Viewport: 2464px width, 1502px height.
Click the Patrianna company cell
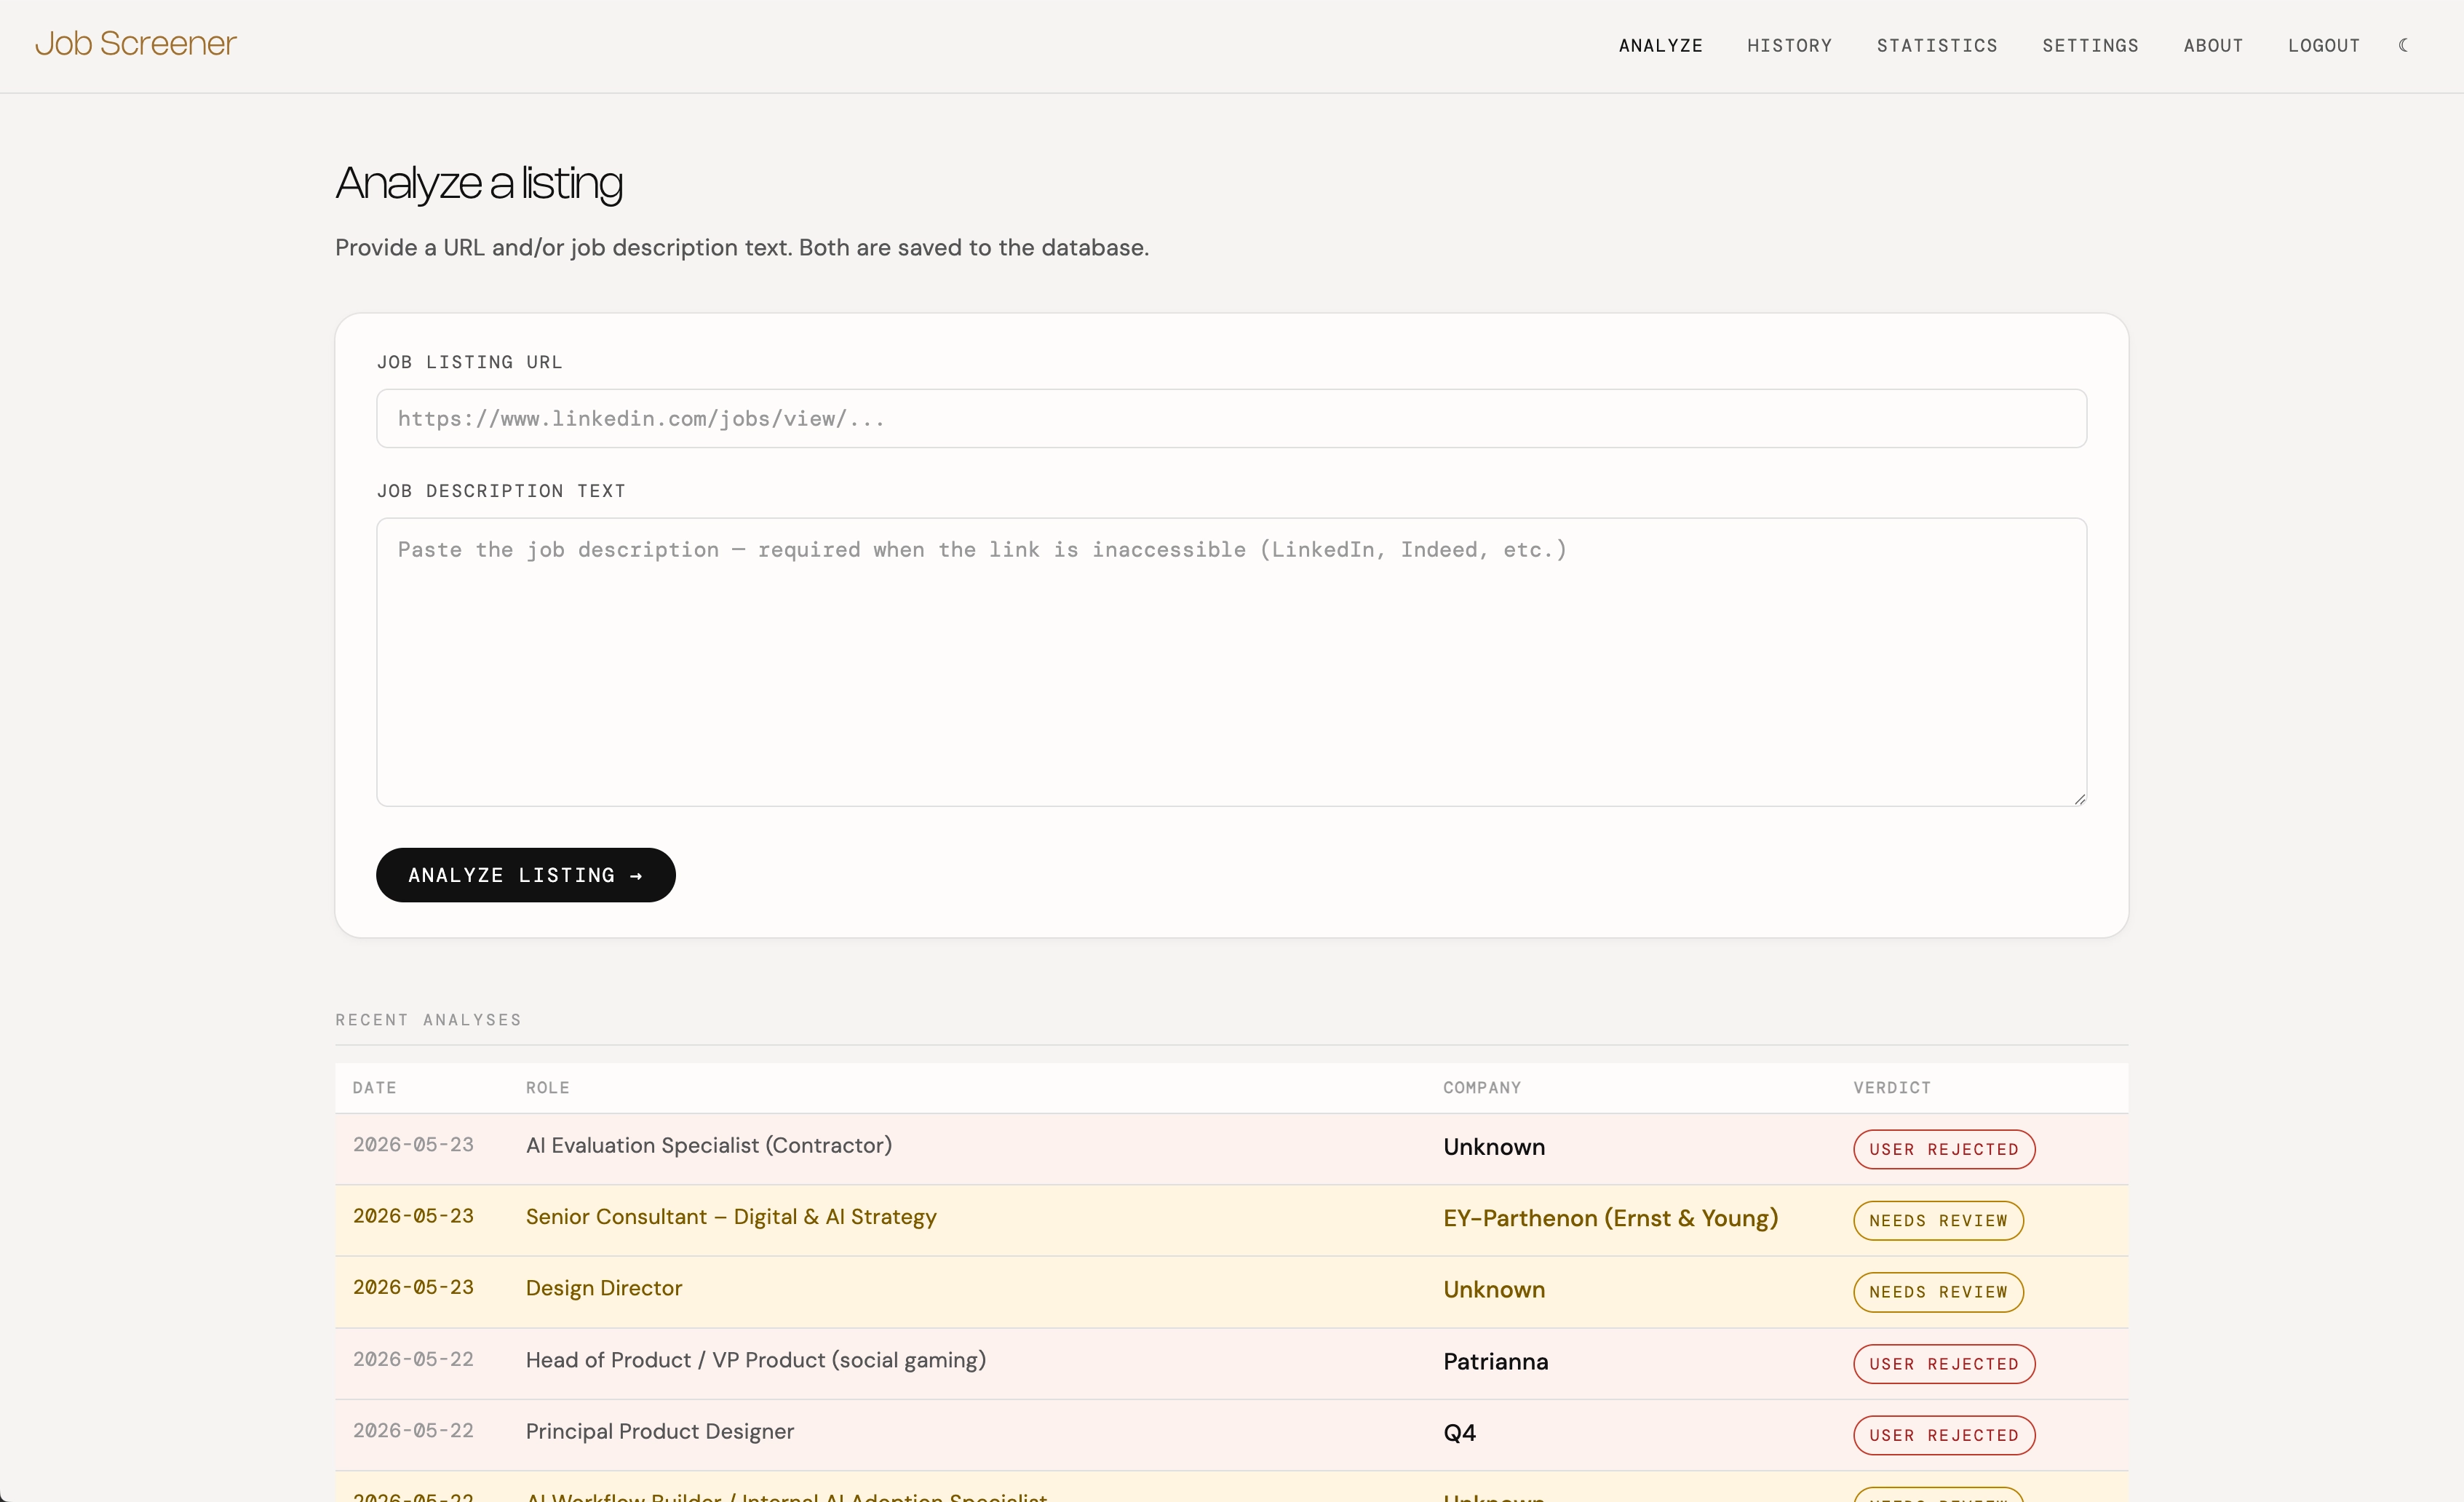(x=1495, y=1361)
